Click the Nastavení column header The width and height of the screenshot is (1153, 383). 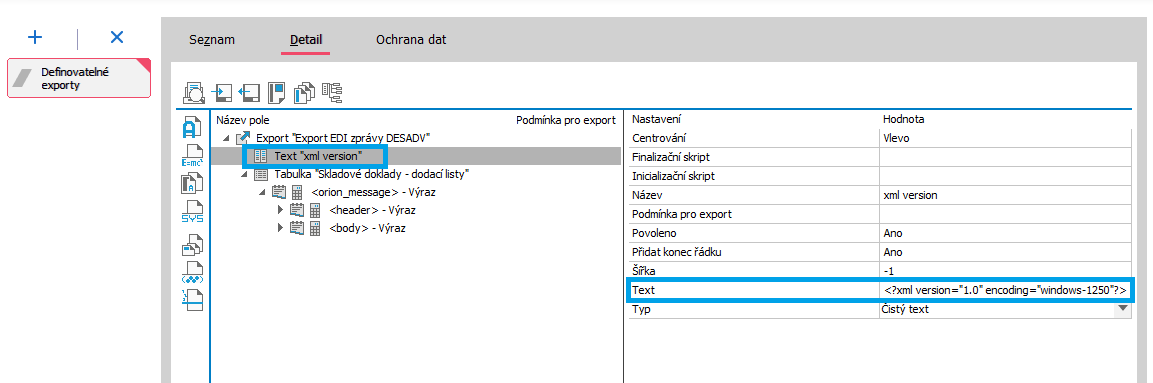[x=658, y=118]
